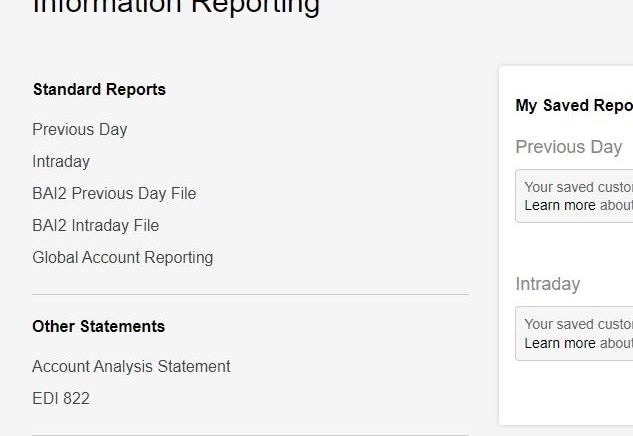
Task: Open the Previous Day standard report
Action: click(x=80, y=130)
